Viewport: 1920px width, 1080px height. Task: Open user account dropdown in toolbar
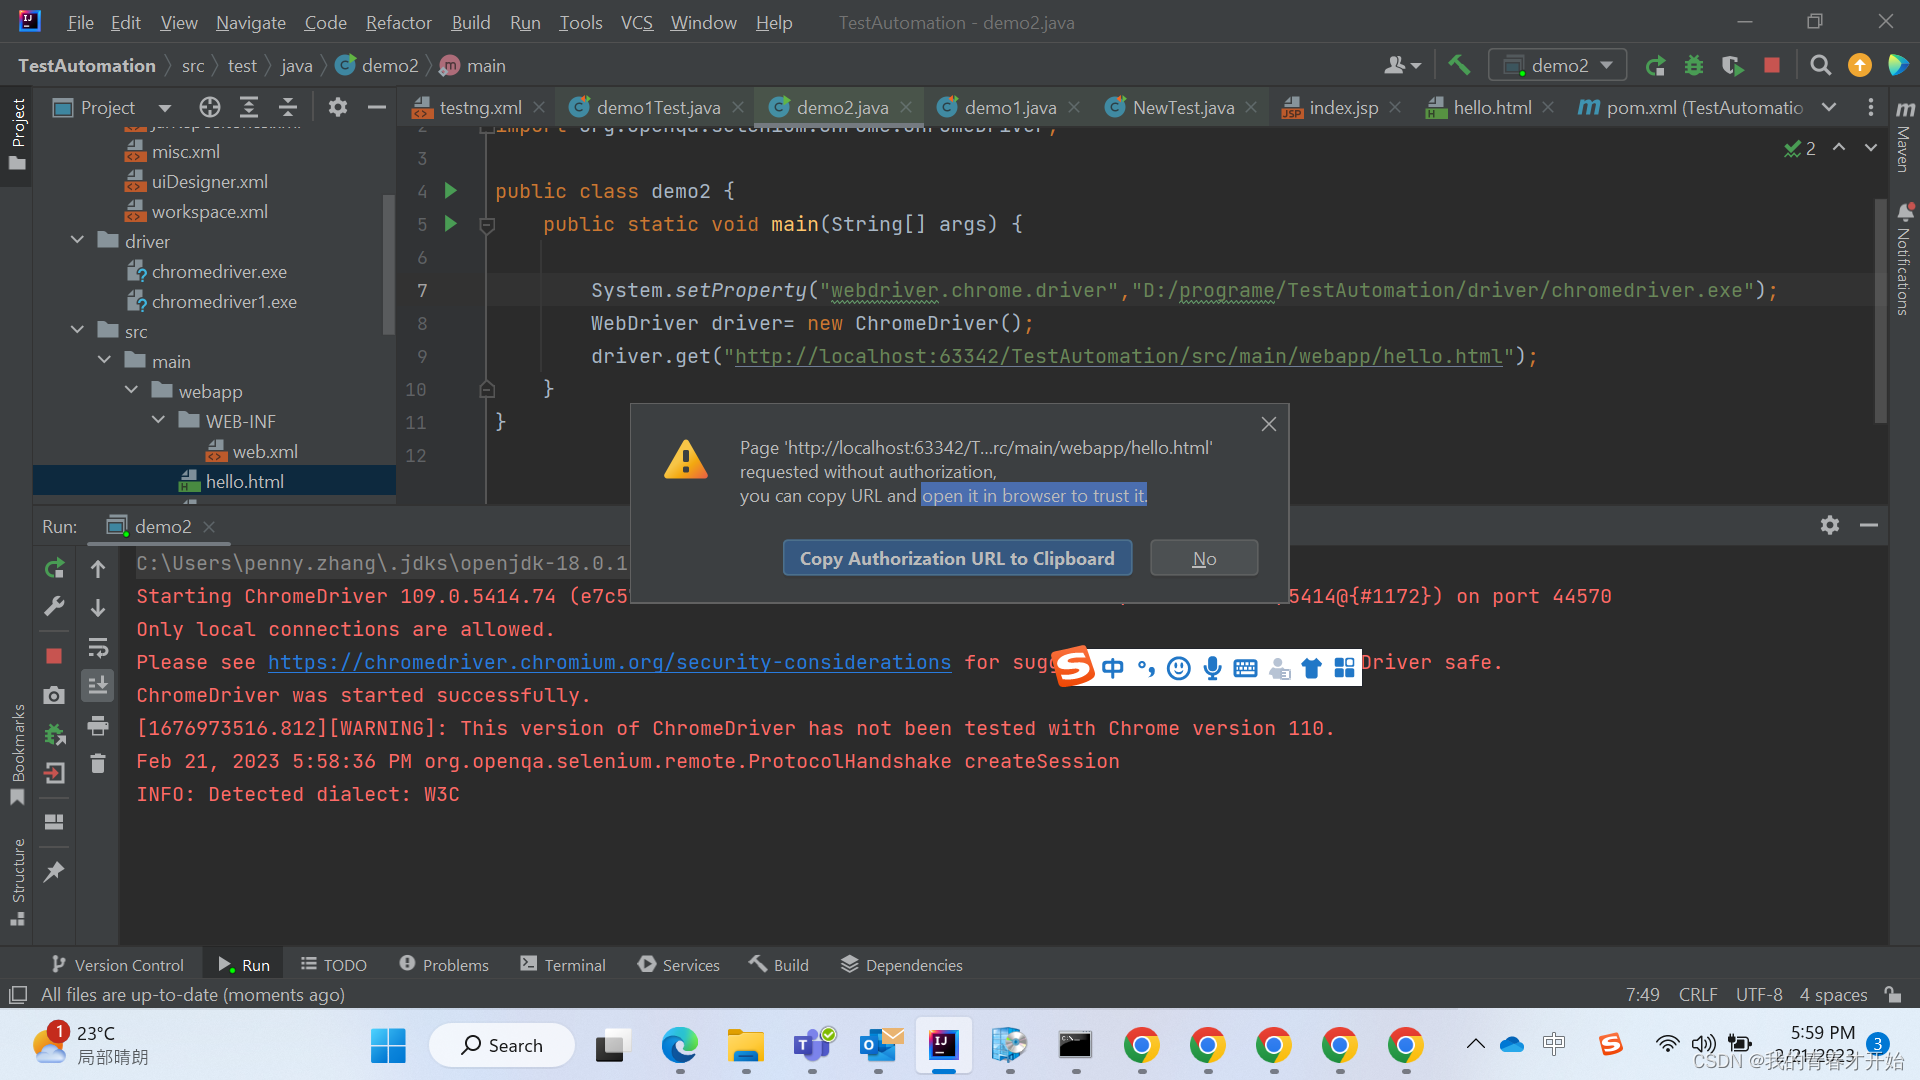1402,65
